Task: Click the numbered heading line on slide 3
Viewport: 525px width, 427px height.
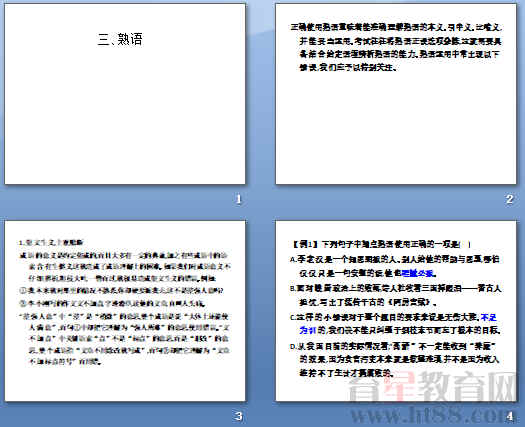Action: pos(51,242)
